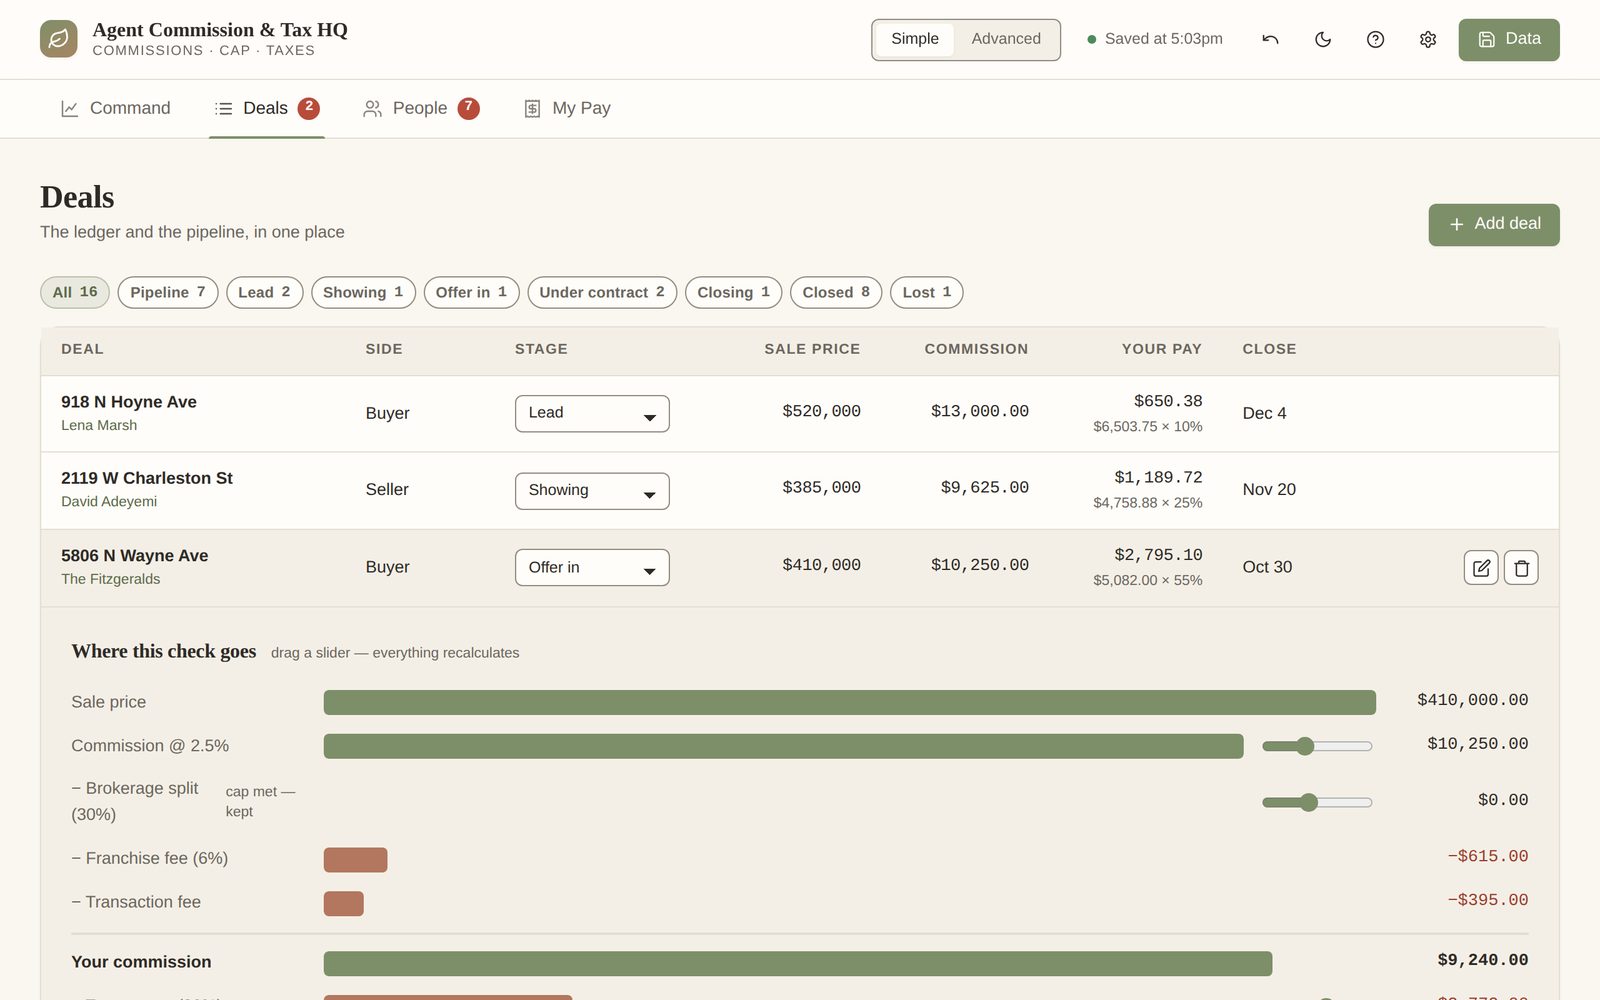Adjust the Brokerage split slider
The height and width of the screenshot is (1000, 1600).
point(1317,802)
